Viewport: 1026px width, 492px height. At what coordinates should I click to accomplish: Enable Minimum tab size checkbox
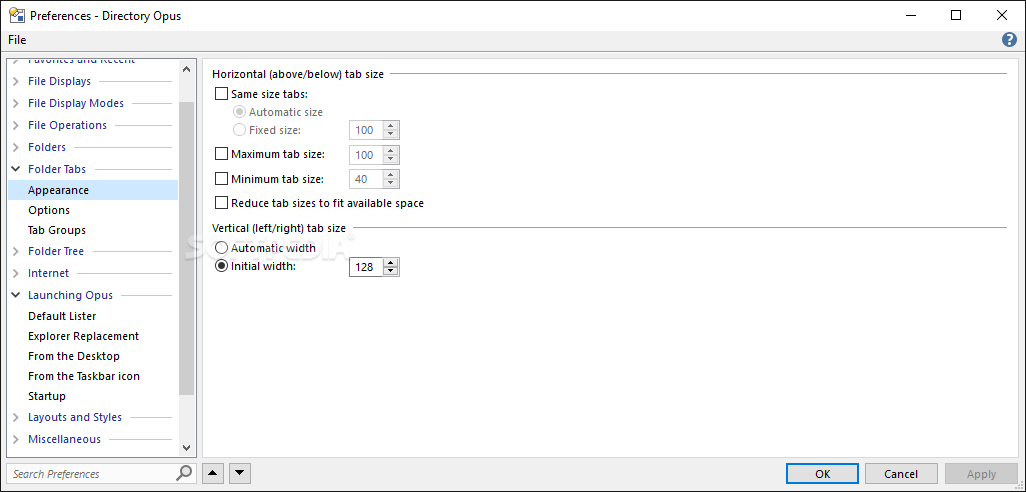click(222, 179)
